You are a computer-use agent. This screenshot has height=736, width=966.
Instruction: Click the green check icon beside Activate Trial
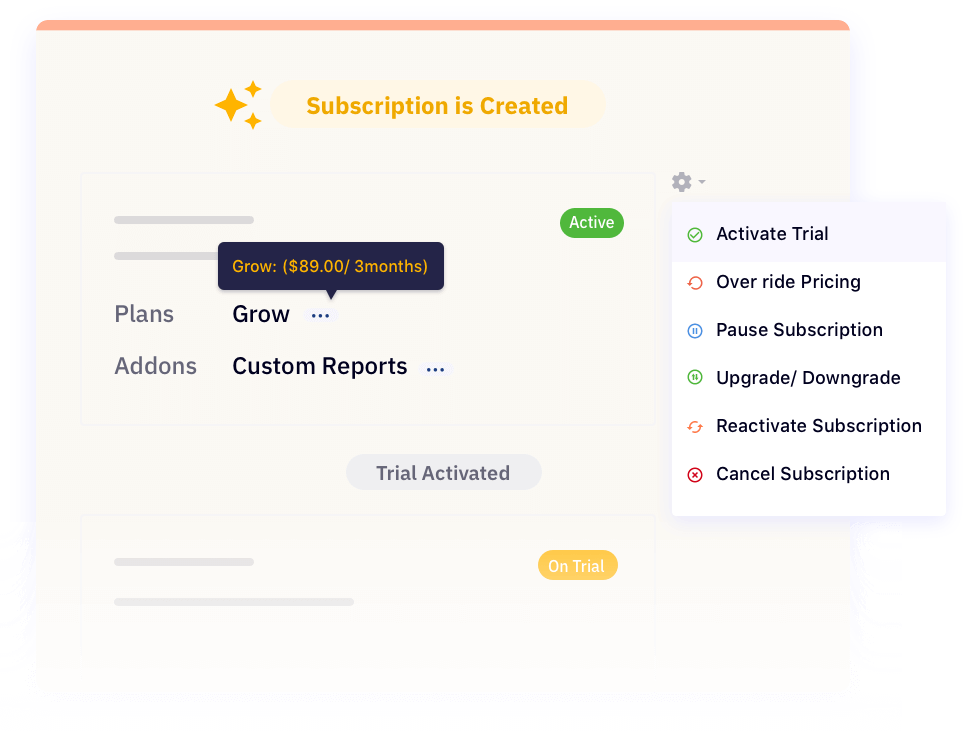696,234
